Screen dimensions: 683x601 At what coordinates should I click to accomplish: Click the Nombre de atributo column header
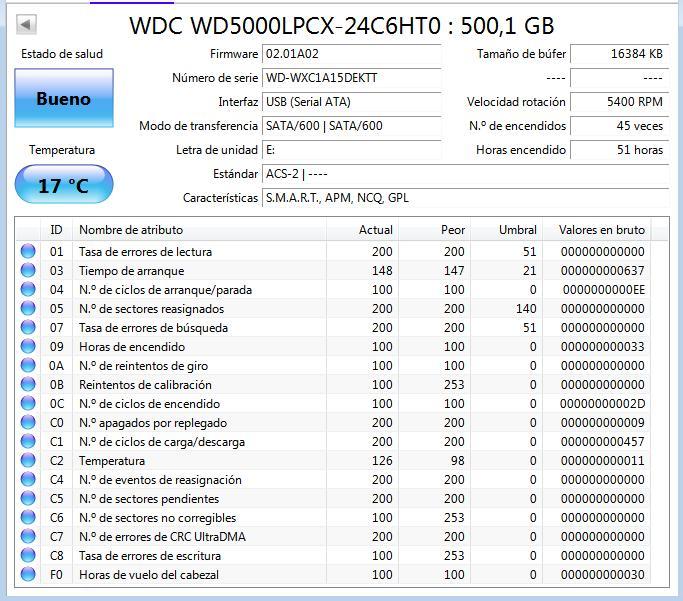click(199, 230)
